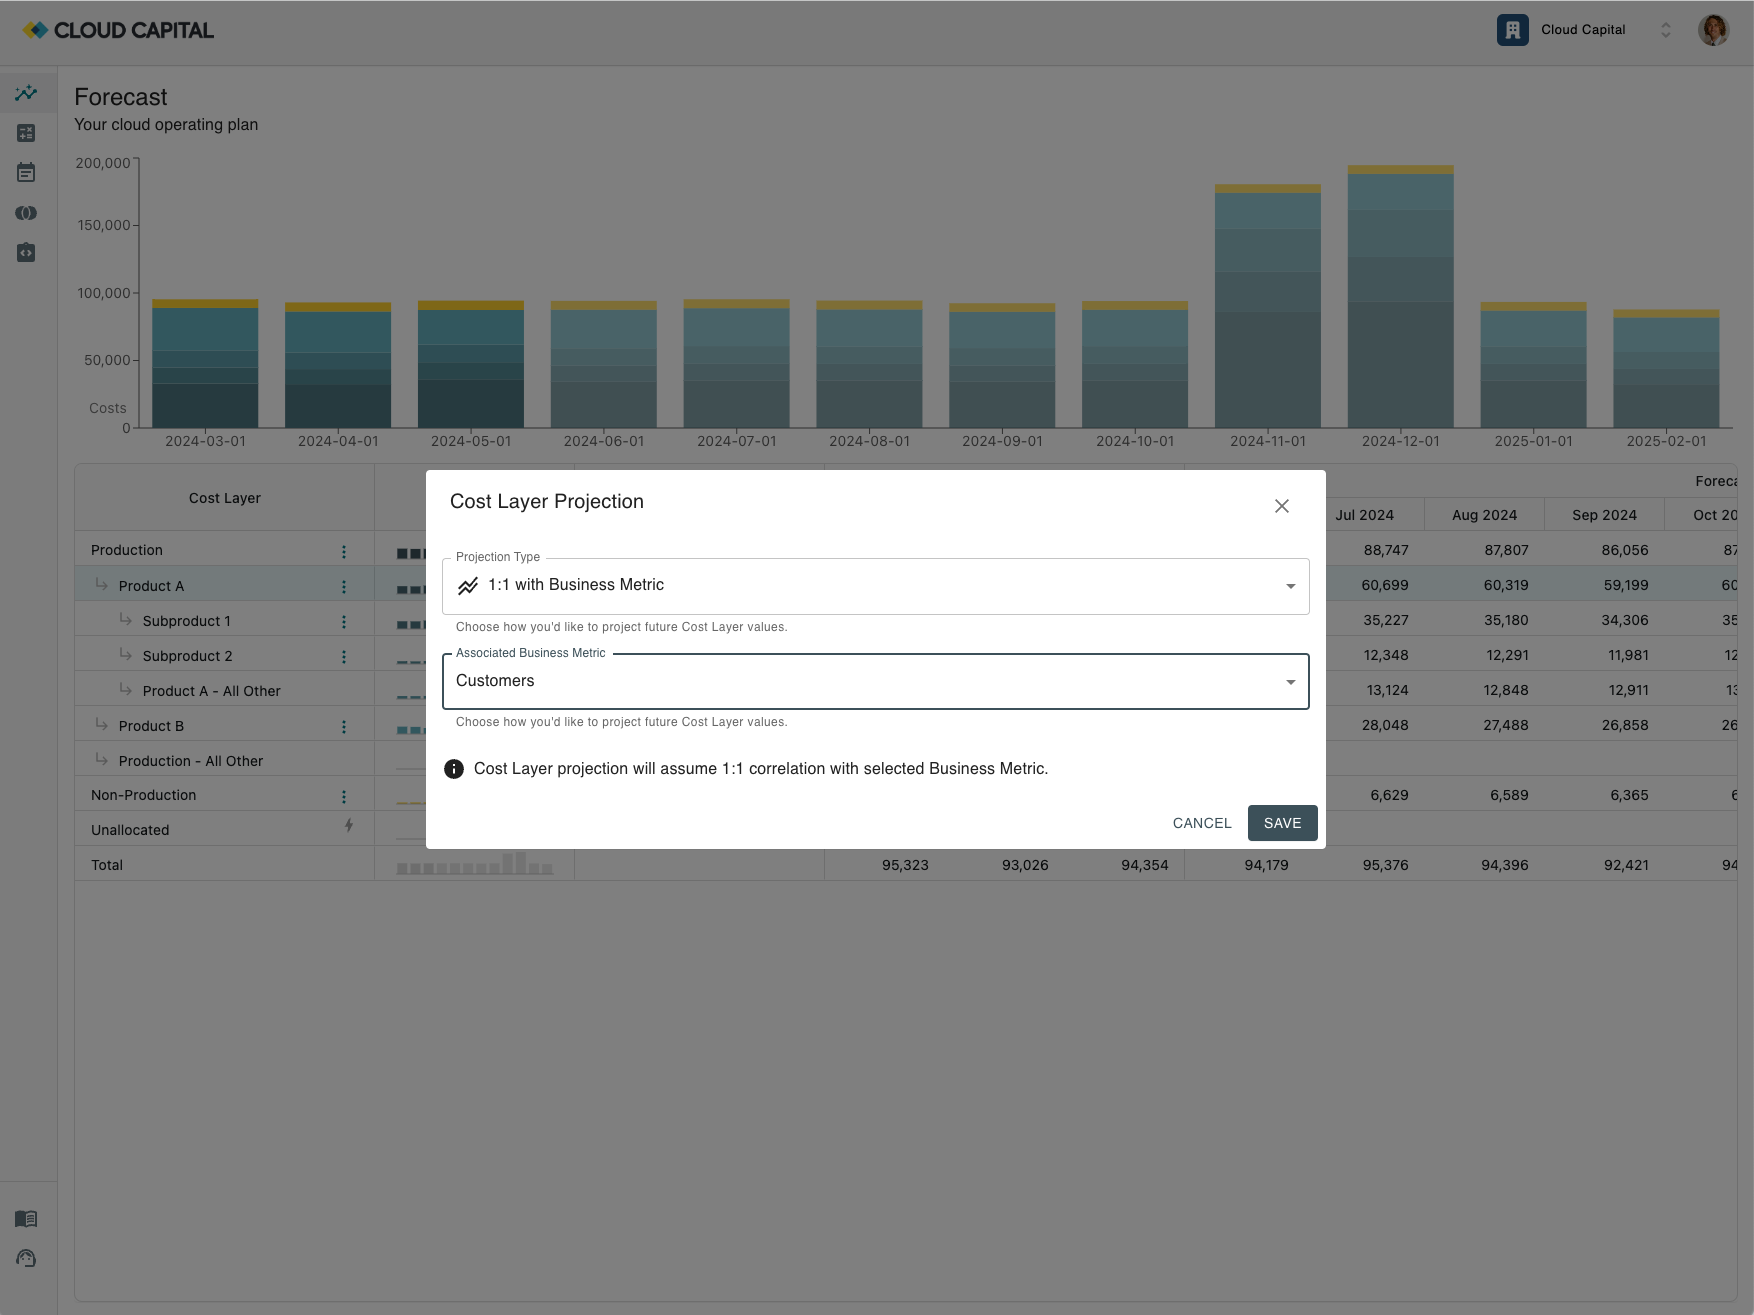
Task: Open the calendar view from the sidebar
Action: click(x=26, y=172)
